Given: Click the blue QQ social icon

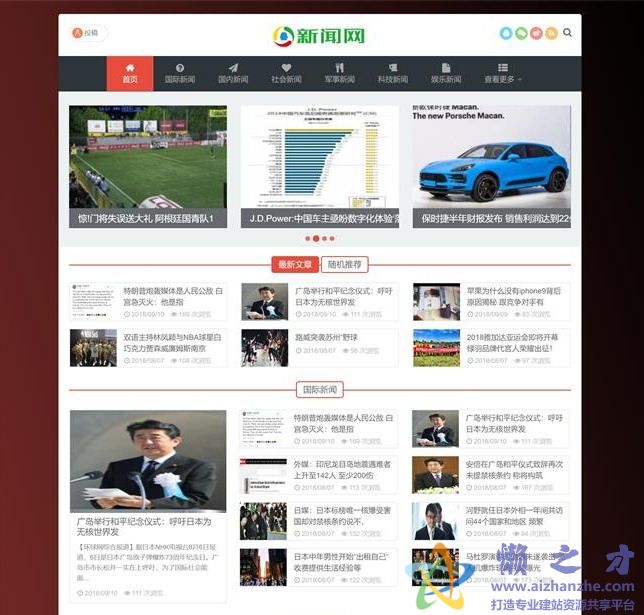Looking at the screenshot, I should [x=506, y=33].
